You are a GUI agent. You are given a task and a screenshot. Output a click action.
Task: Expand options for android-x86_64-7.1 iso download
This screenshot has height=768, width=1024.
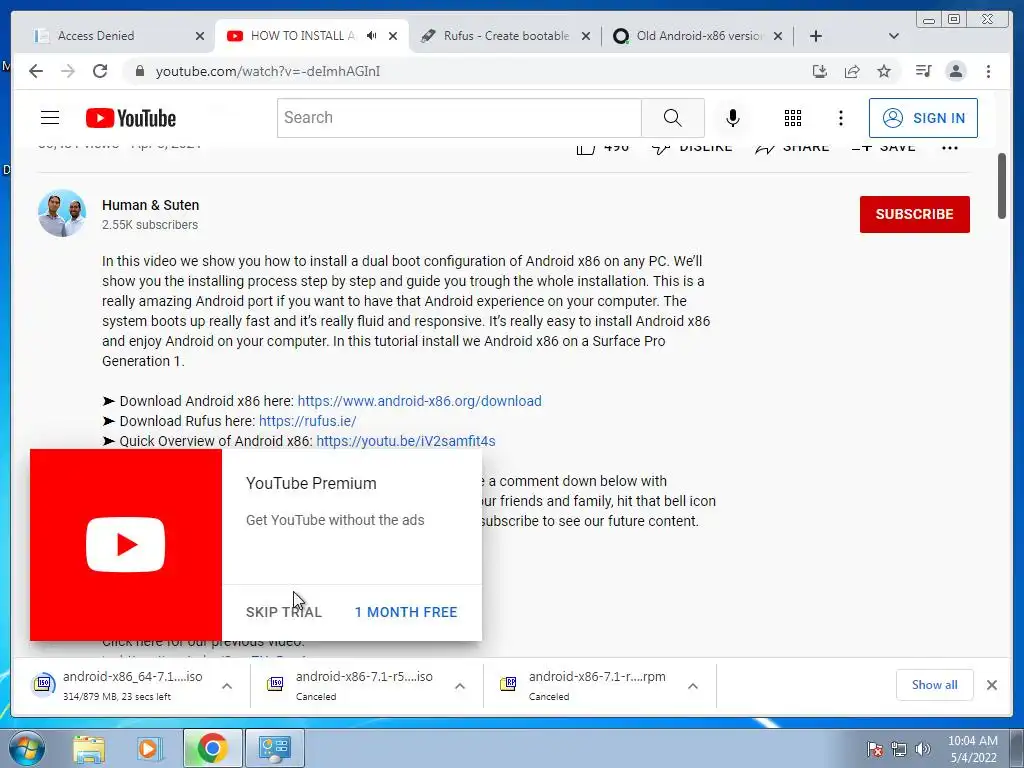pos(227,686)
